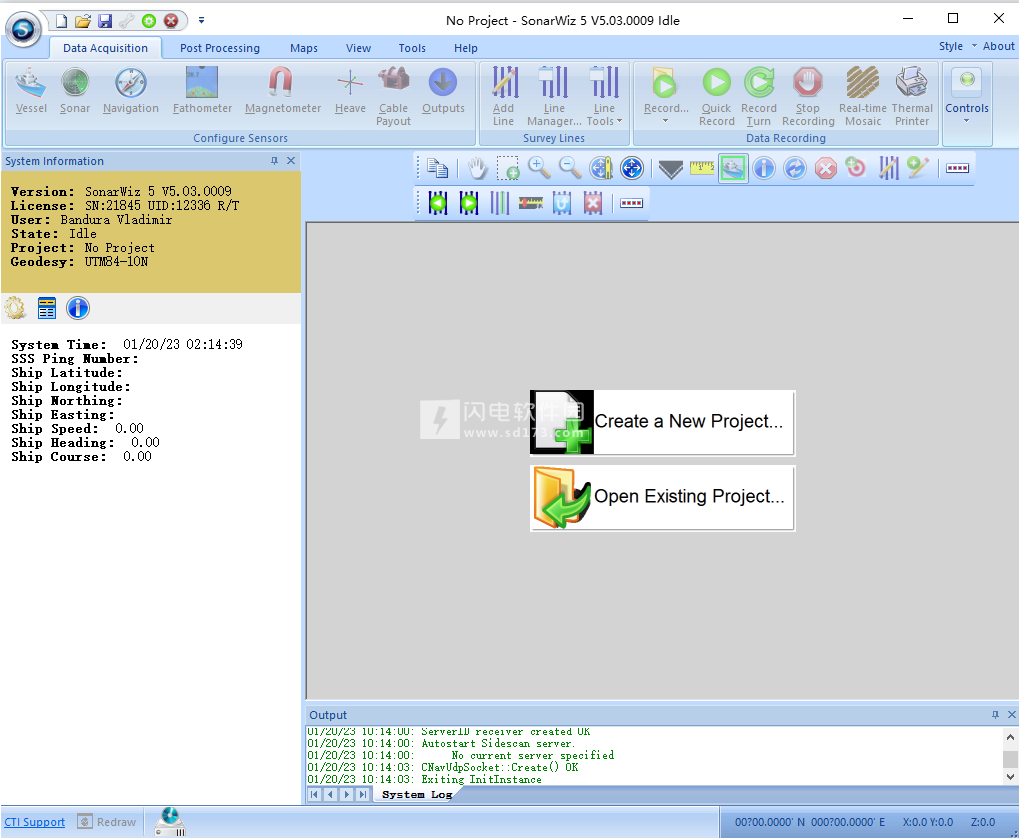Select the System Log tab
This screenshot has width=1019, height=839.
[x=417, y=795]
